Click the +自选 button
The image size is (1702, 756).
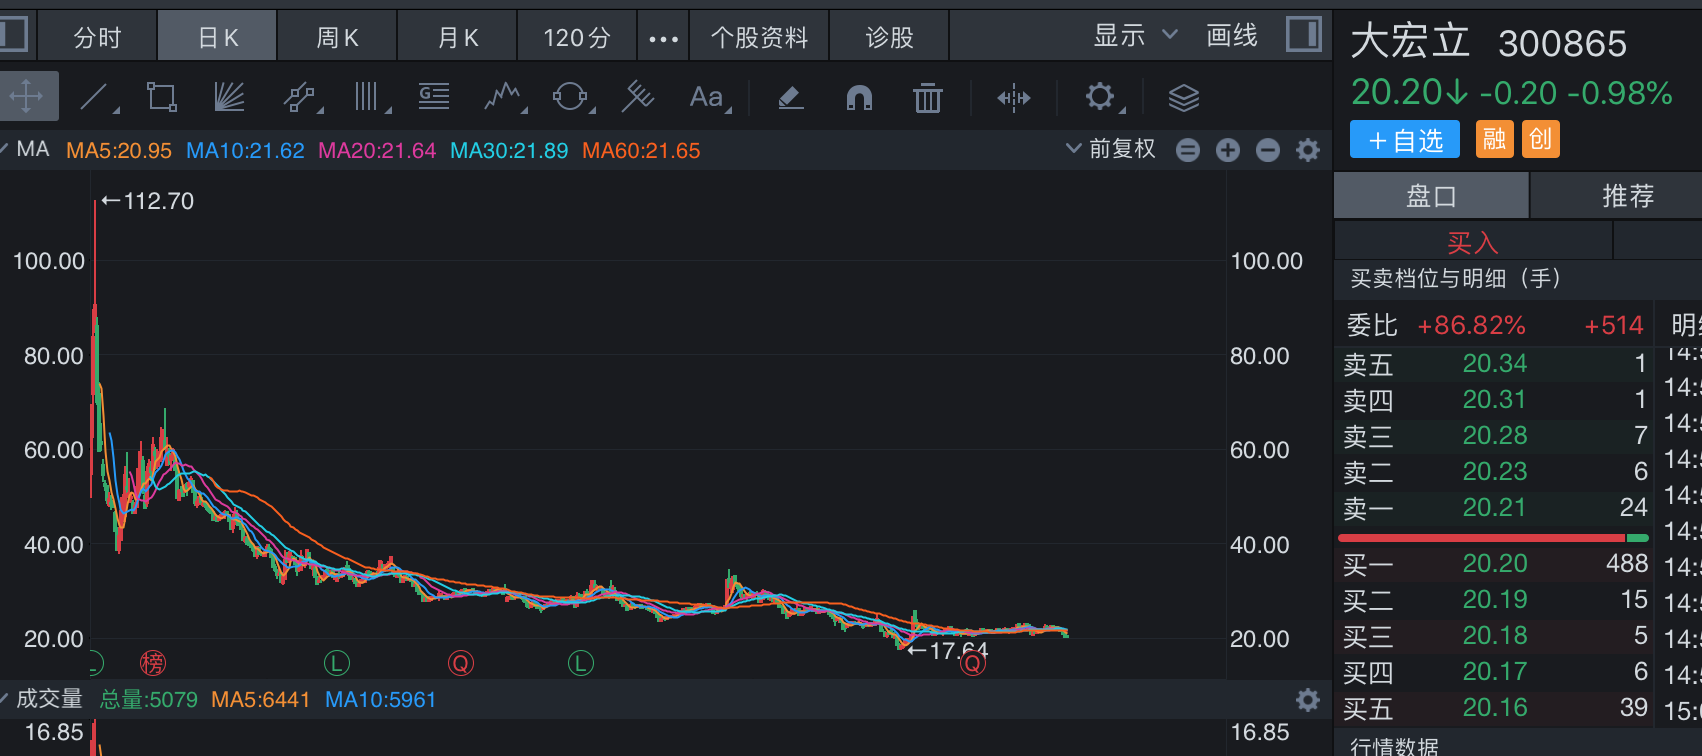[x=1405, y=140]
